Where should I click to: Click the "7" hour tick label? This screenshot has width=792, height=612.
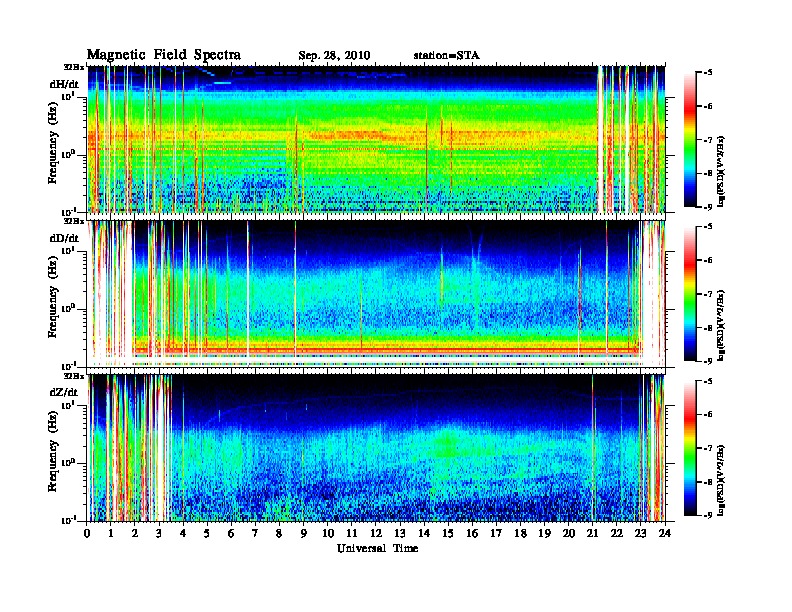(x=256, y=533)
